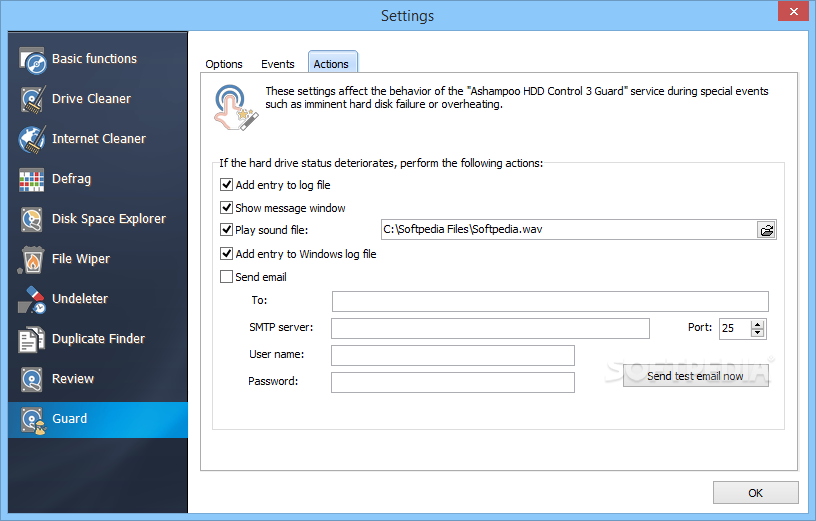Click the Review magnifier disk icon
Image resolution: width=816 pixels, height=521 pixels.
[x=32, y=379]
